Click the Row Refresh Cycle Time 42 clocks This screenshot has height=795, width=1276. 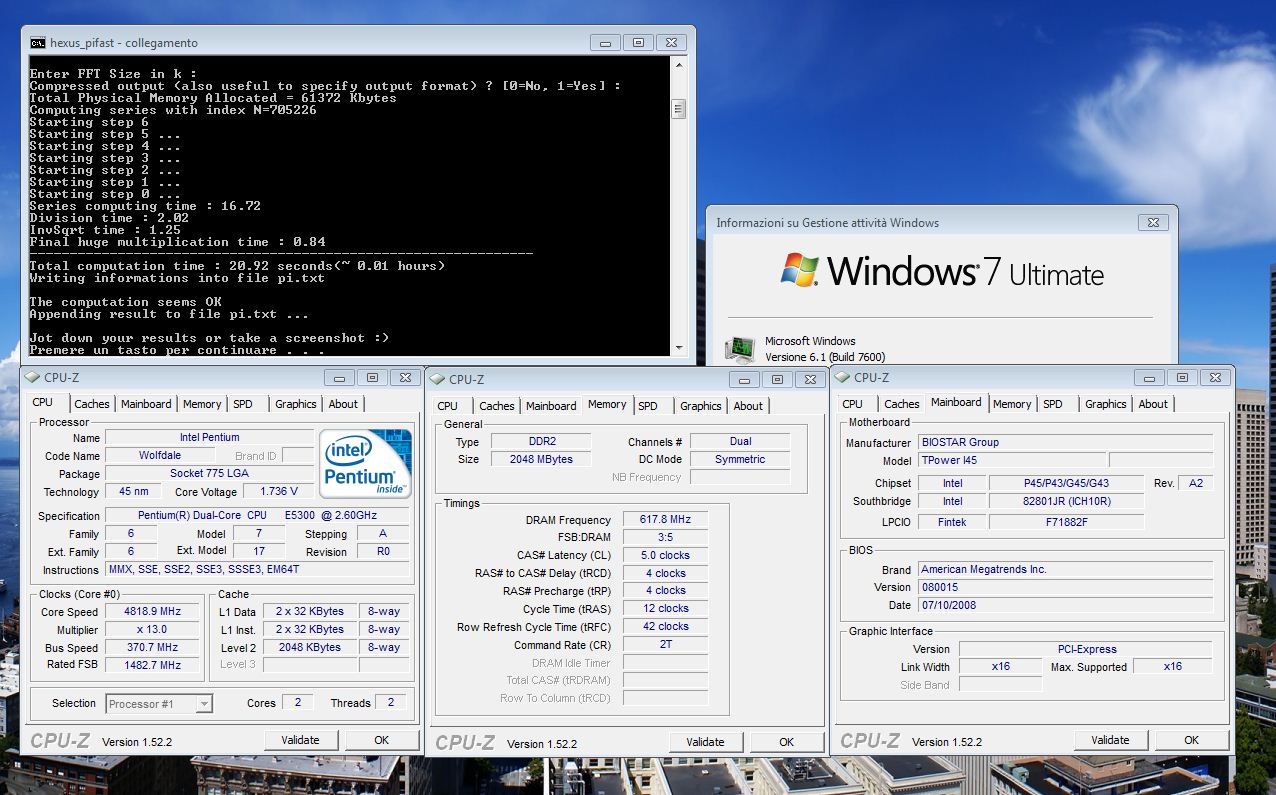665,627
